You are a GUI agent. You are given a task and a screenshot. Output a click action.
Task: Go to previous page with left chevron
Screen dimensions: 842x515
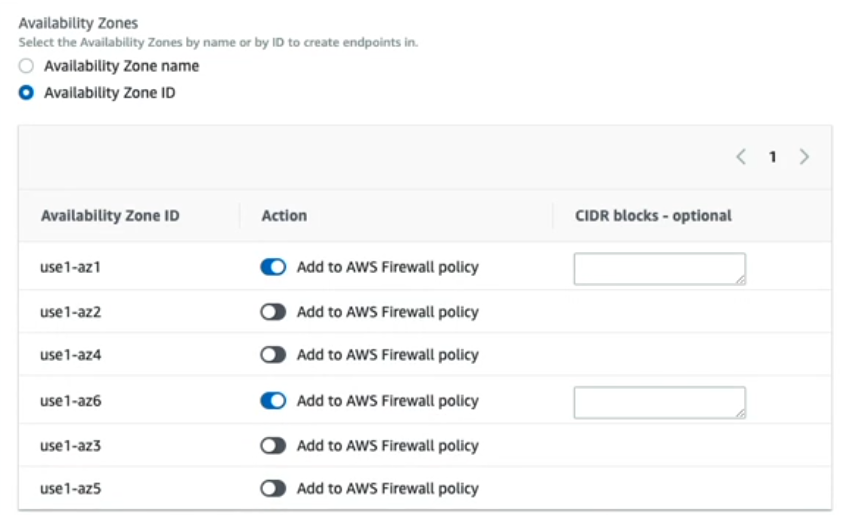click(741, 157)
